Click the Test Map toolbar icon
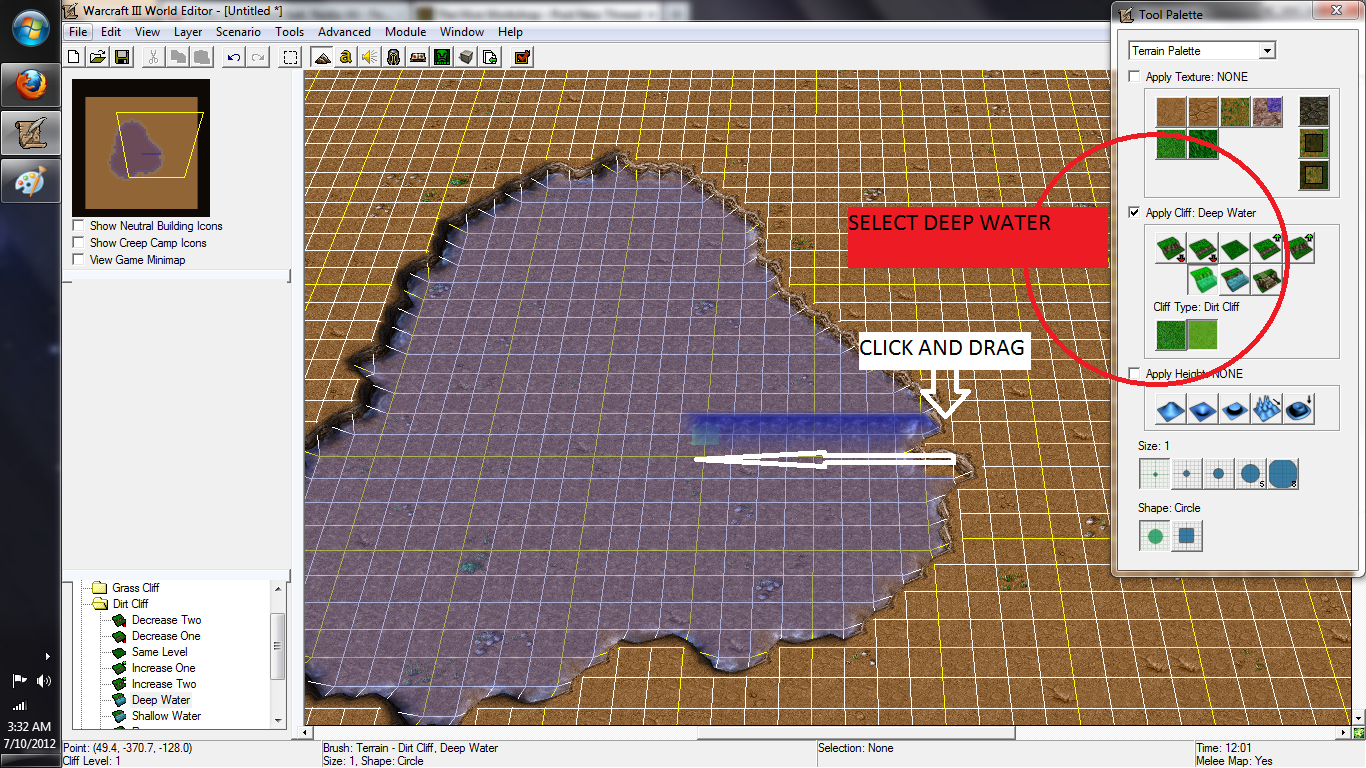Image resolution: width=1366 pixels, height=768 pixels. [522, 57]
